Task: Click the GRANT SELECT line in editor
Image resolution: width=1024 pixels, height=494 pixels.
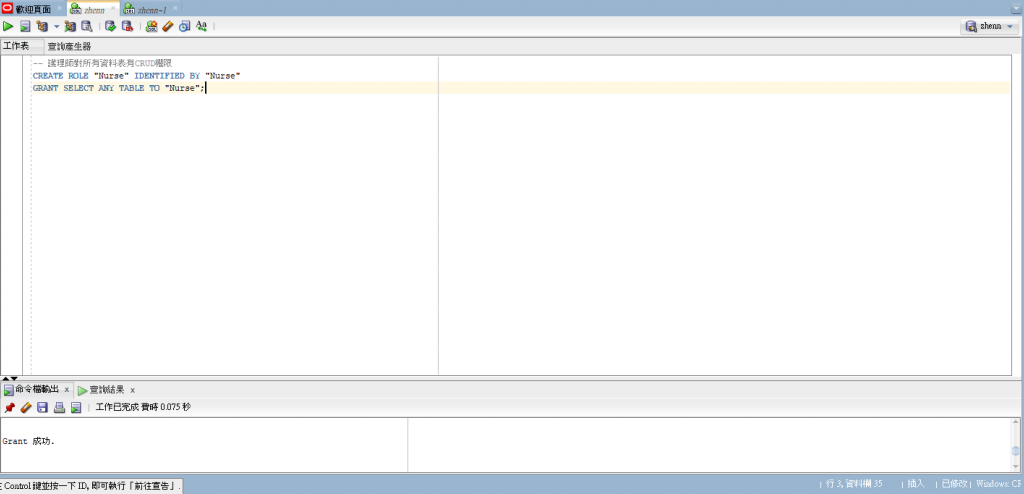Action: click(x=119, y=88)
